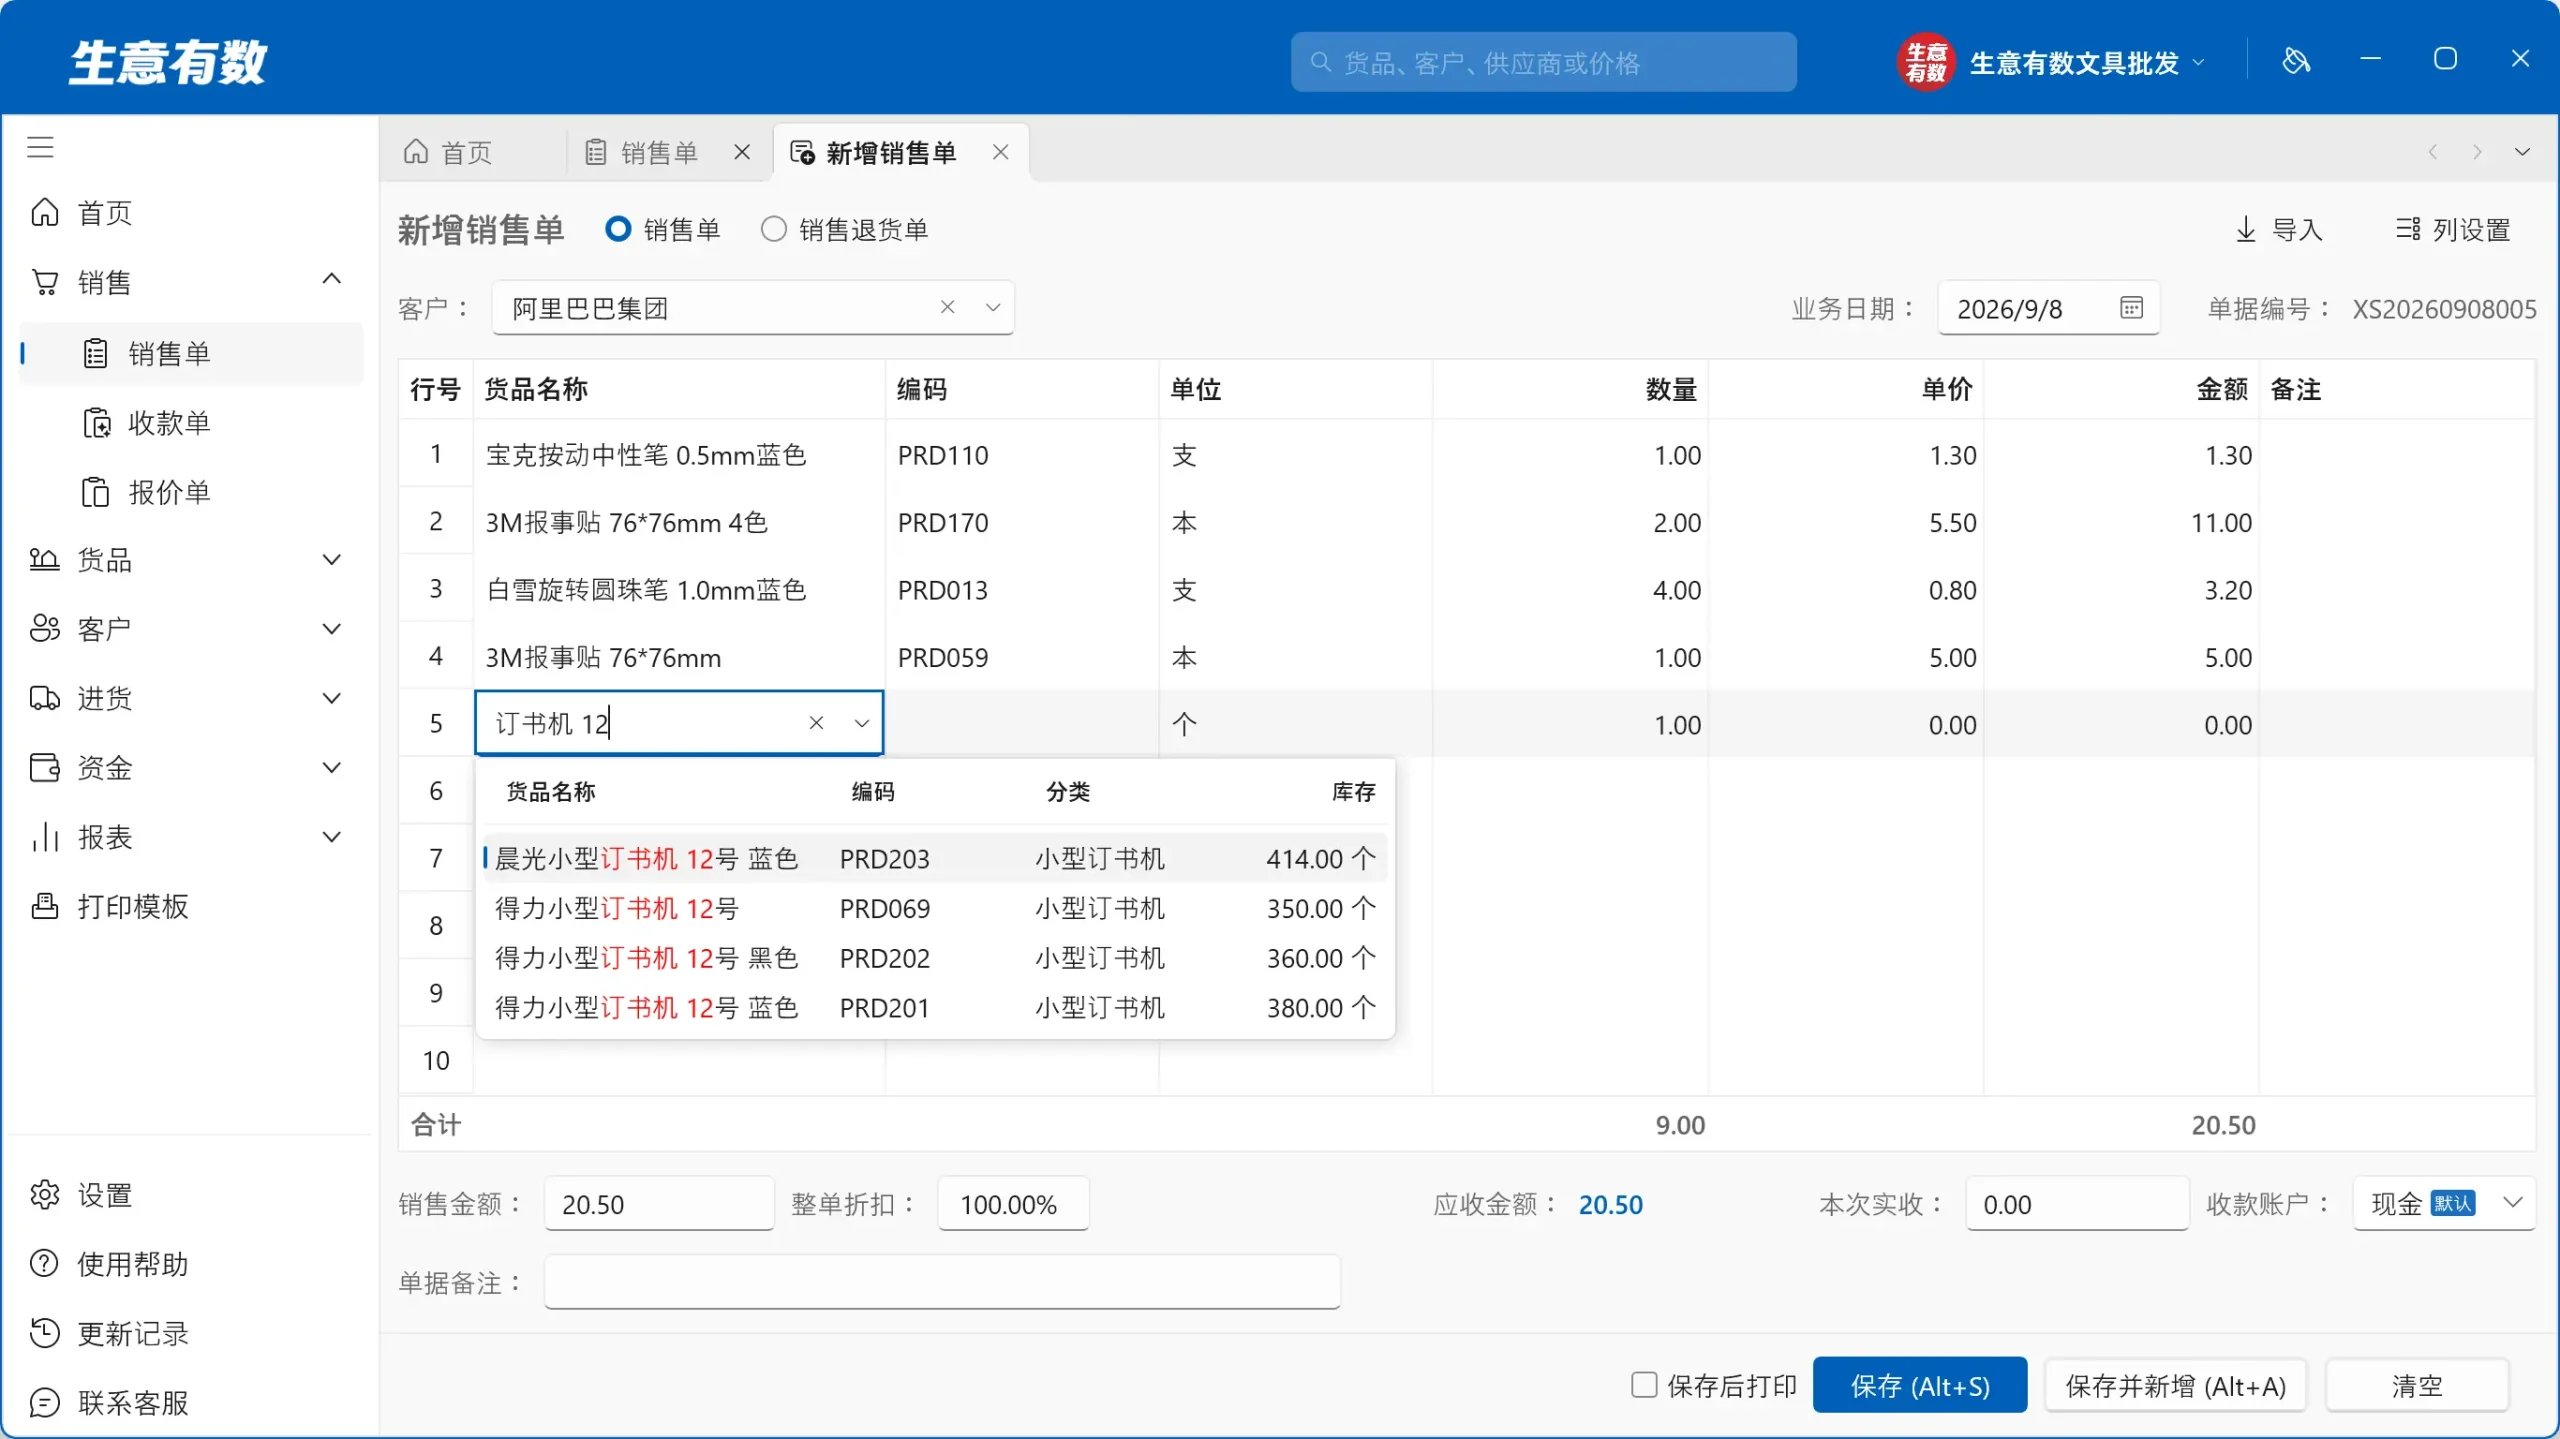
Task: Click the theme icon in title bar
Action: pos(2296,61)
